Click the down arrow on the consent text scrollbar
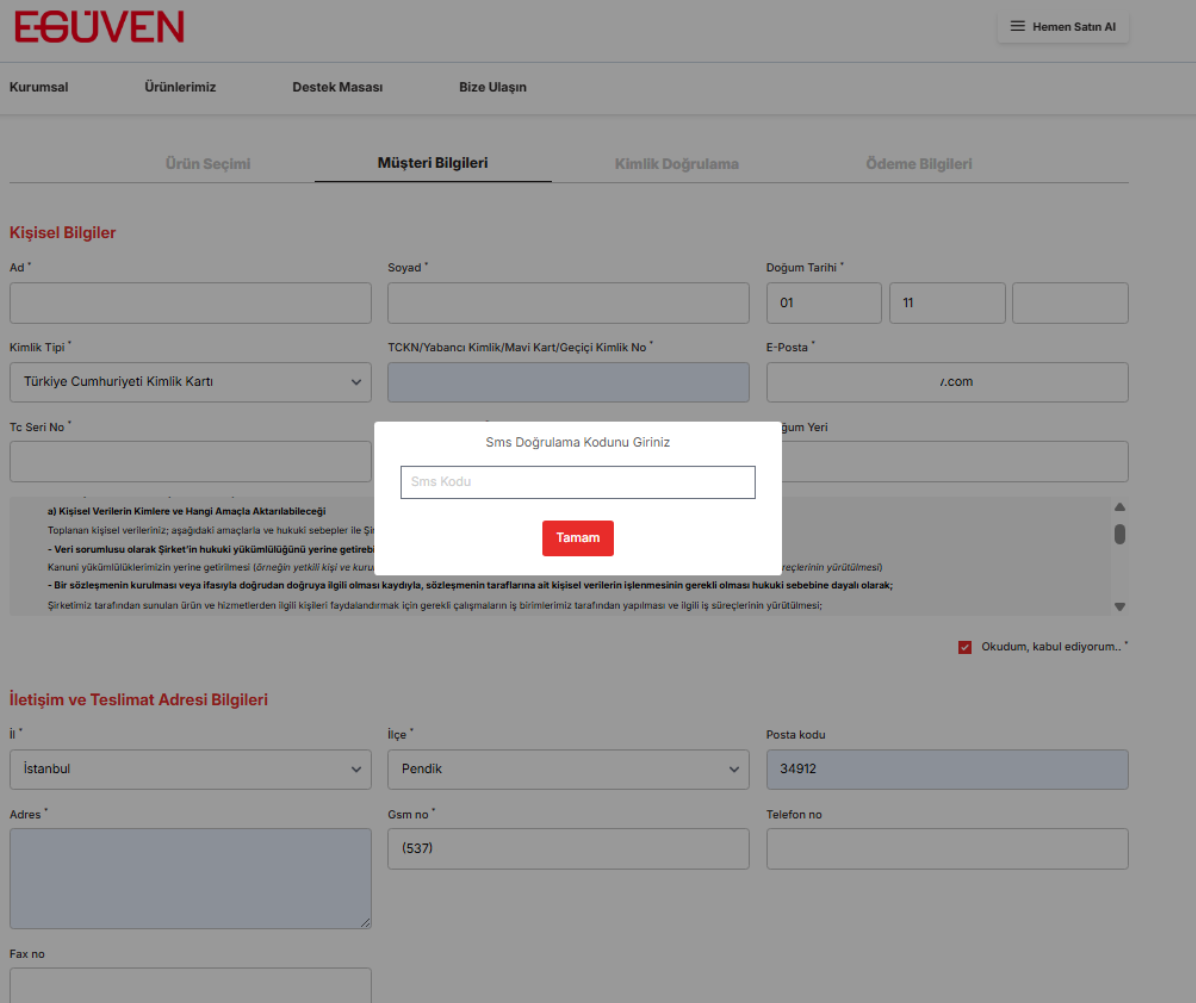 pyautogui.click(x=1119, y=606)
